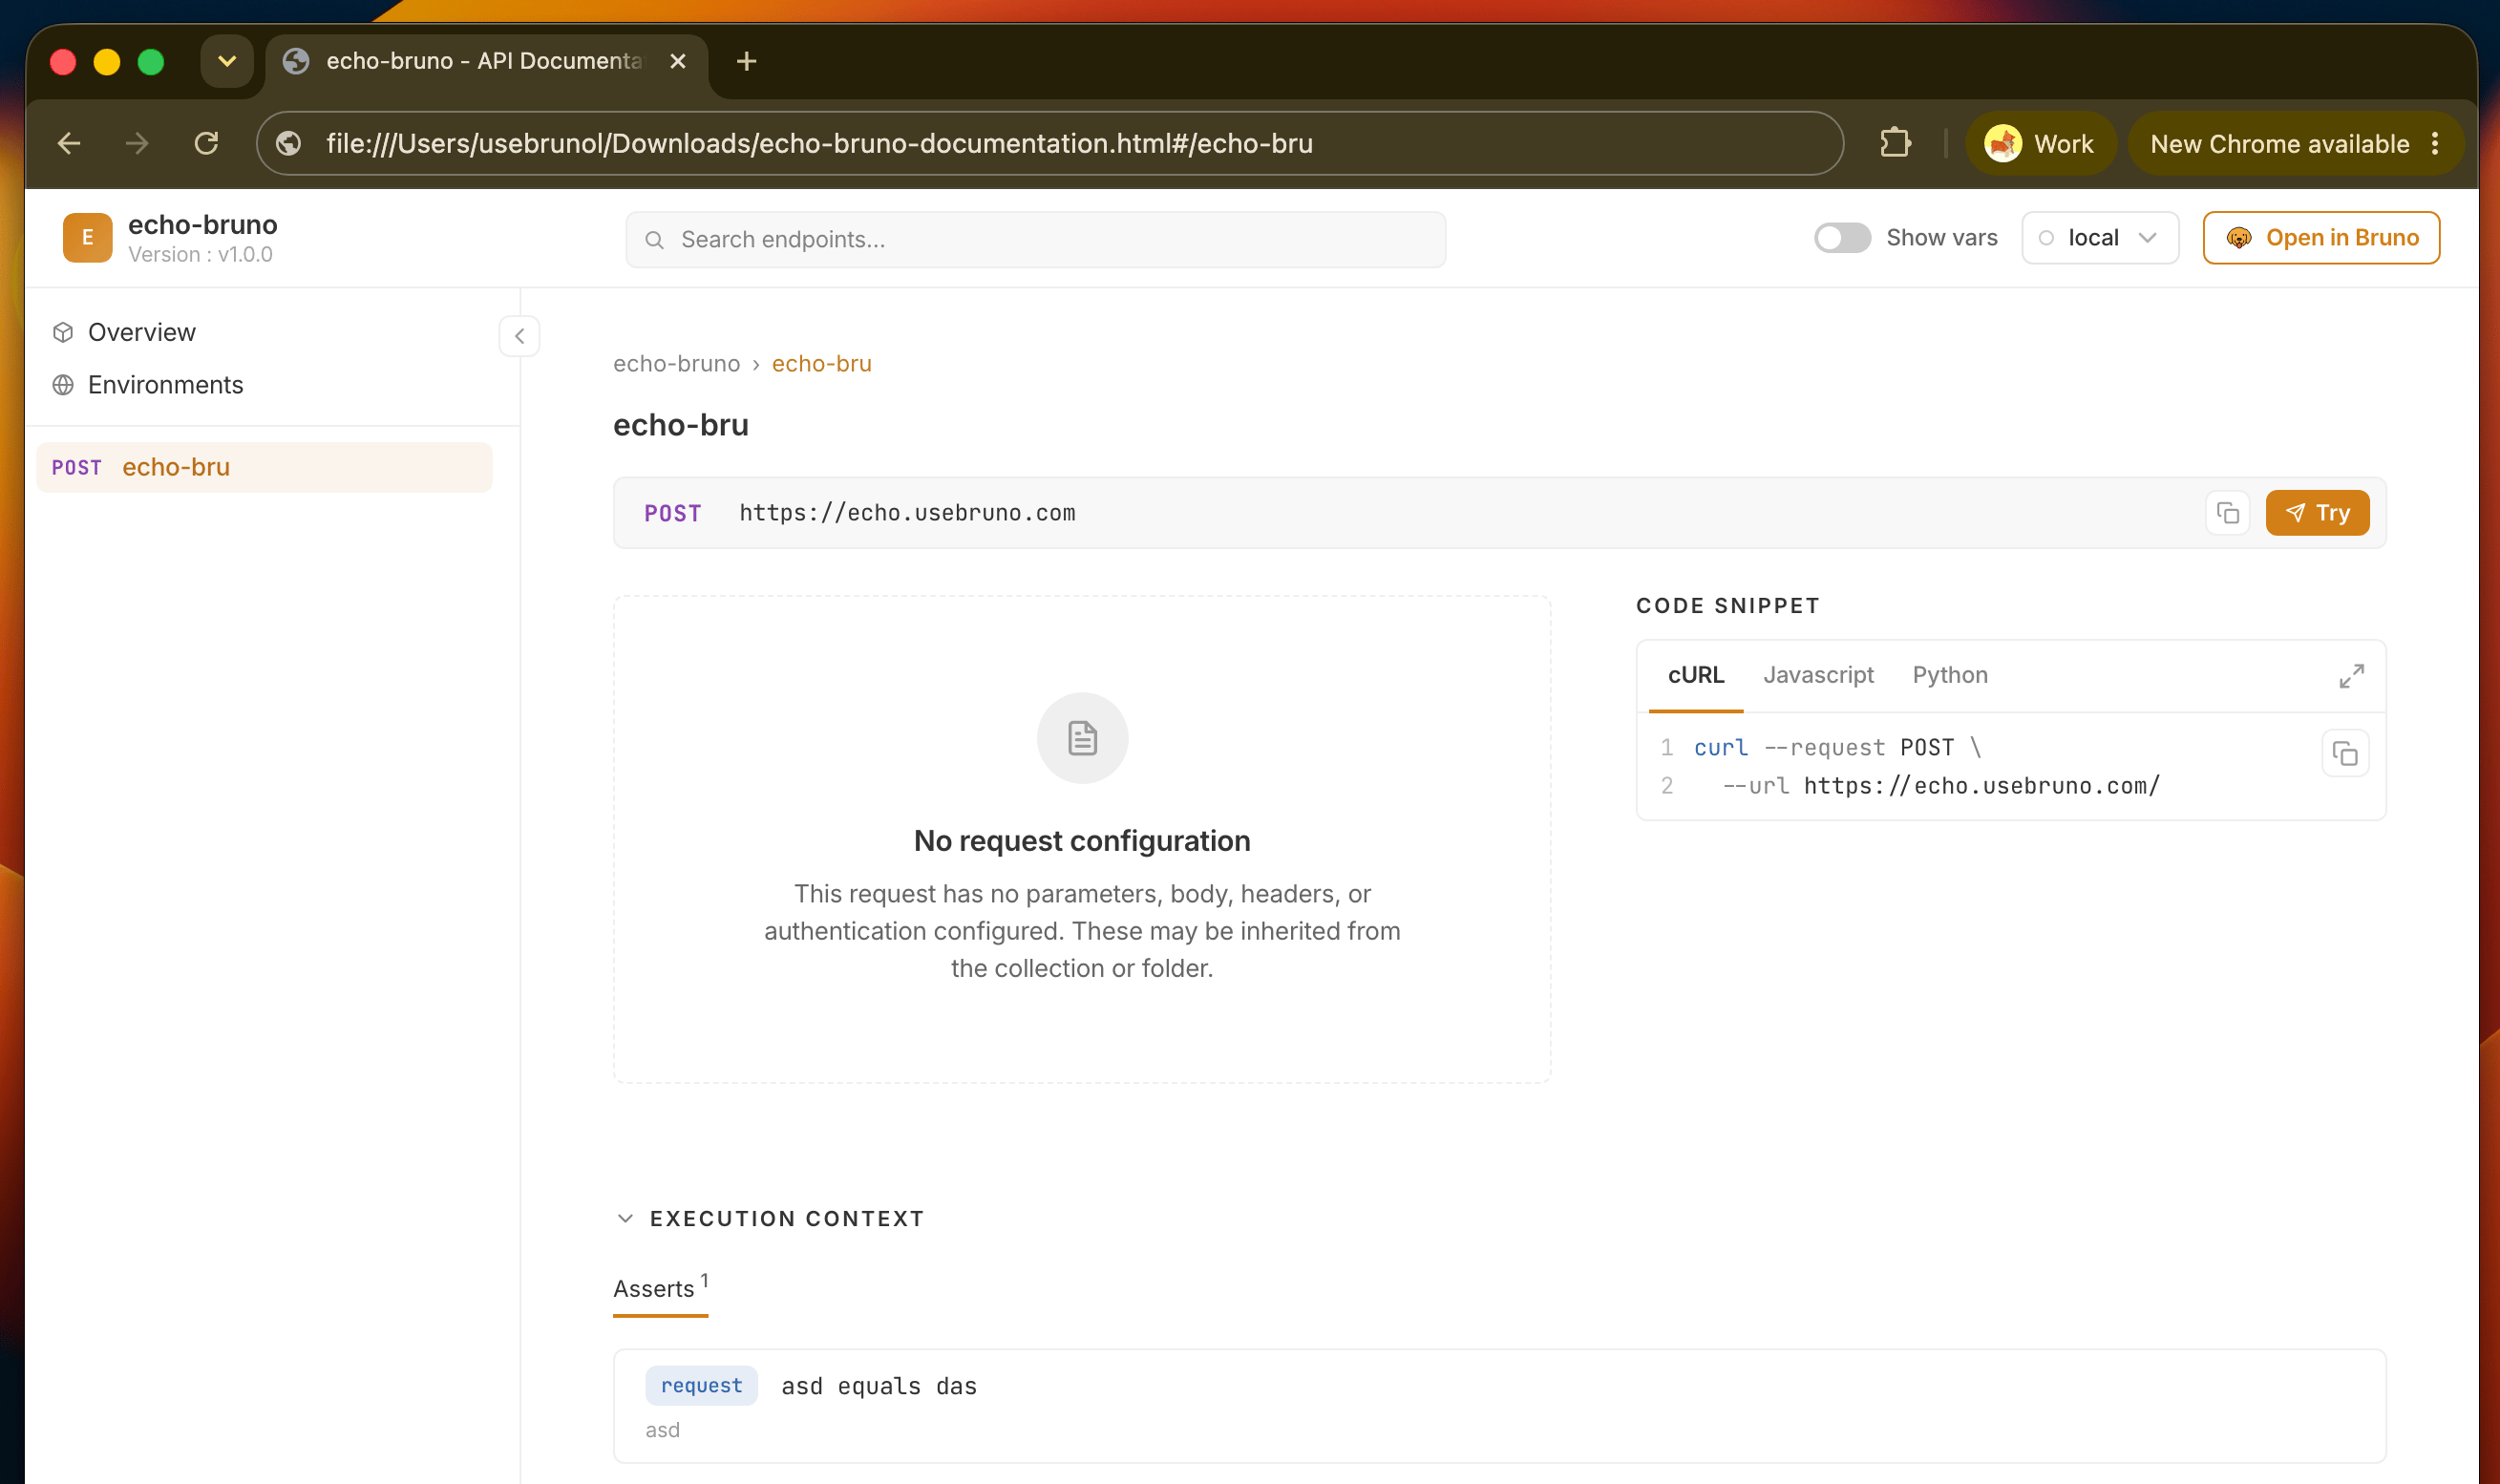The height and width of the screenshot is (1484, 2500).
Task: Switch to the Javascript snippet tab
Action: click(1818, 675)
